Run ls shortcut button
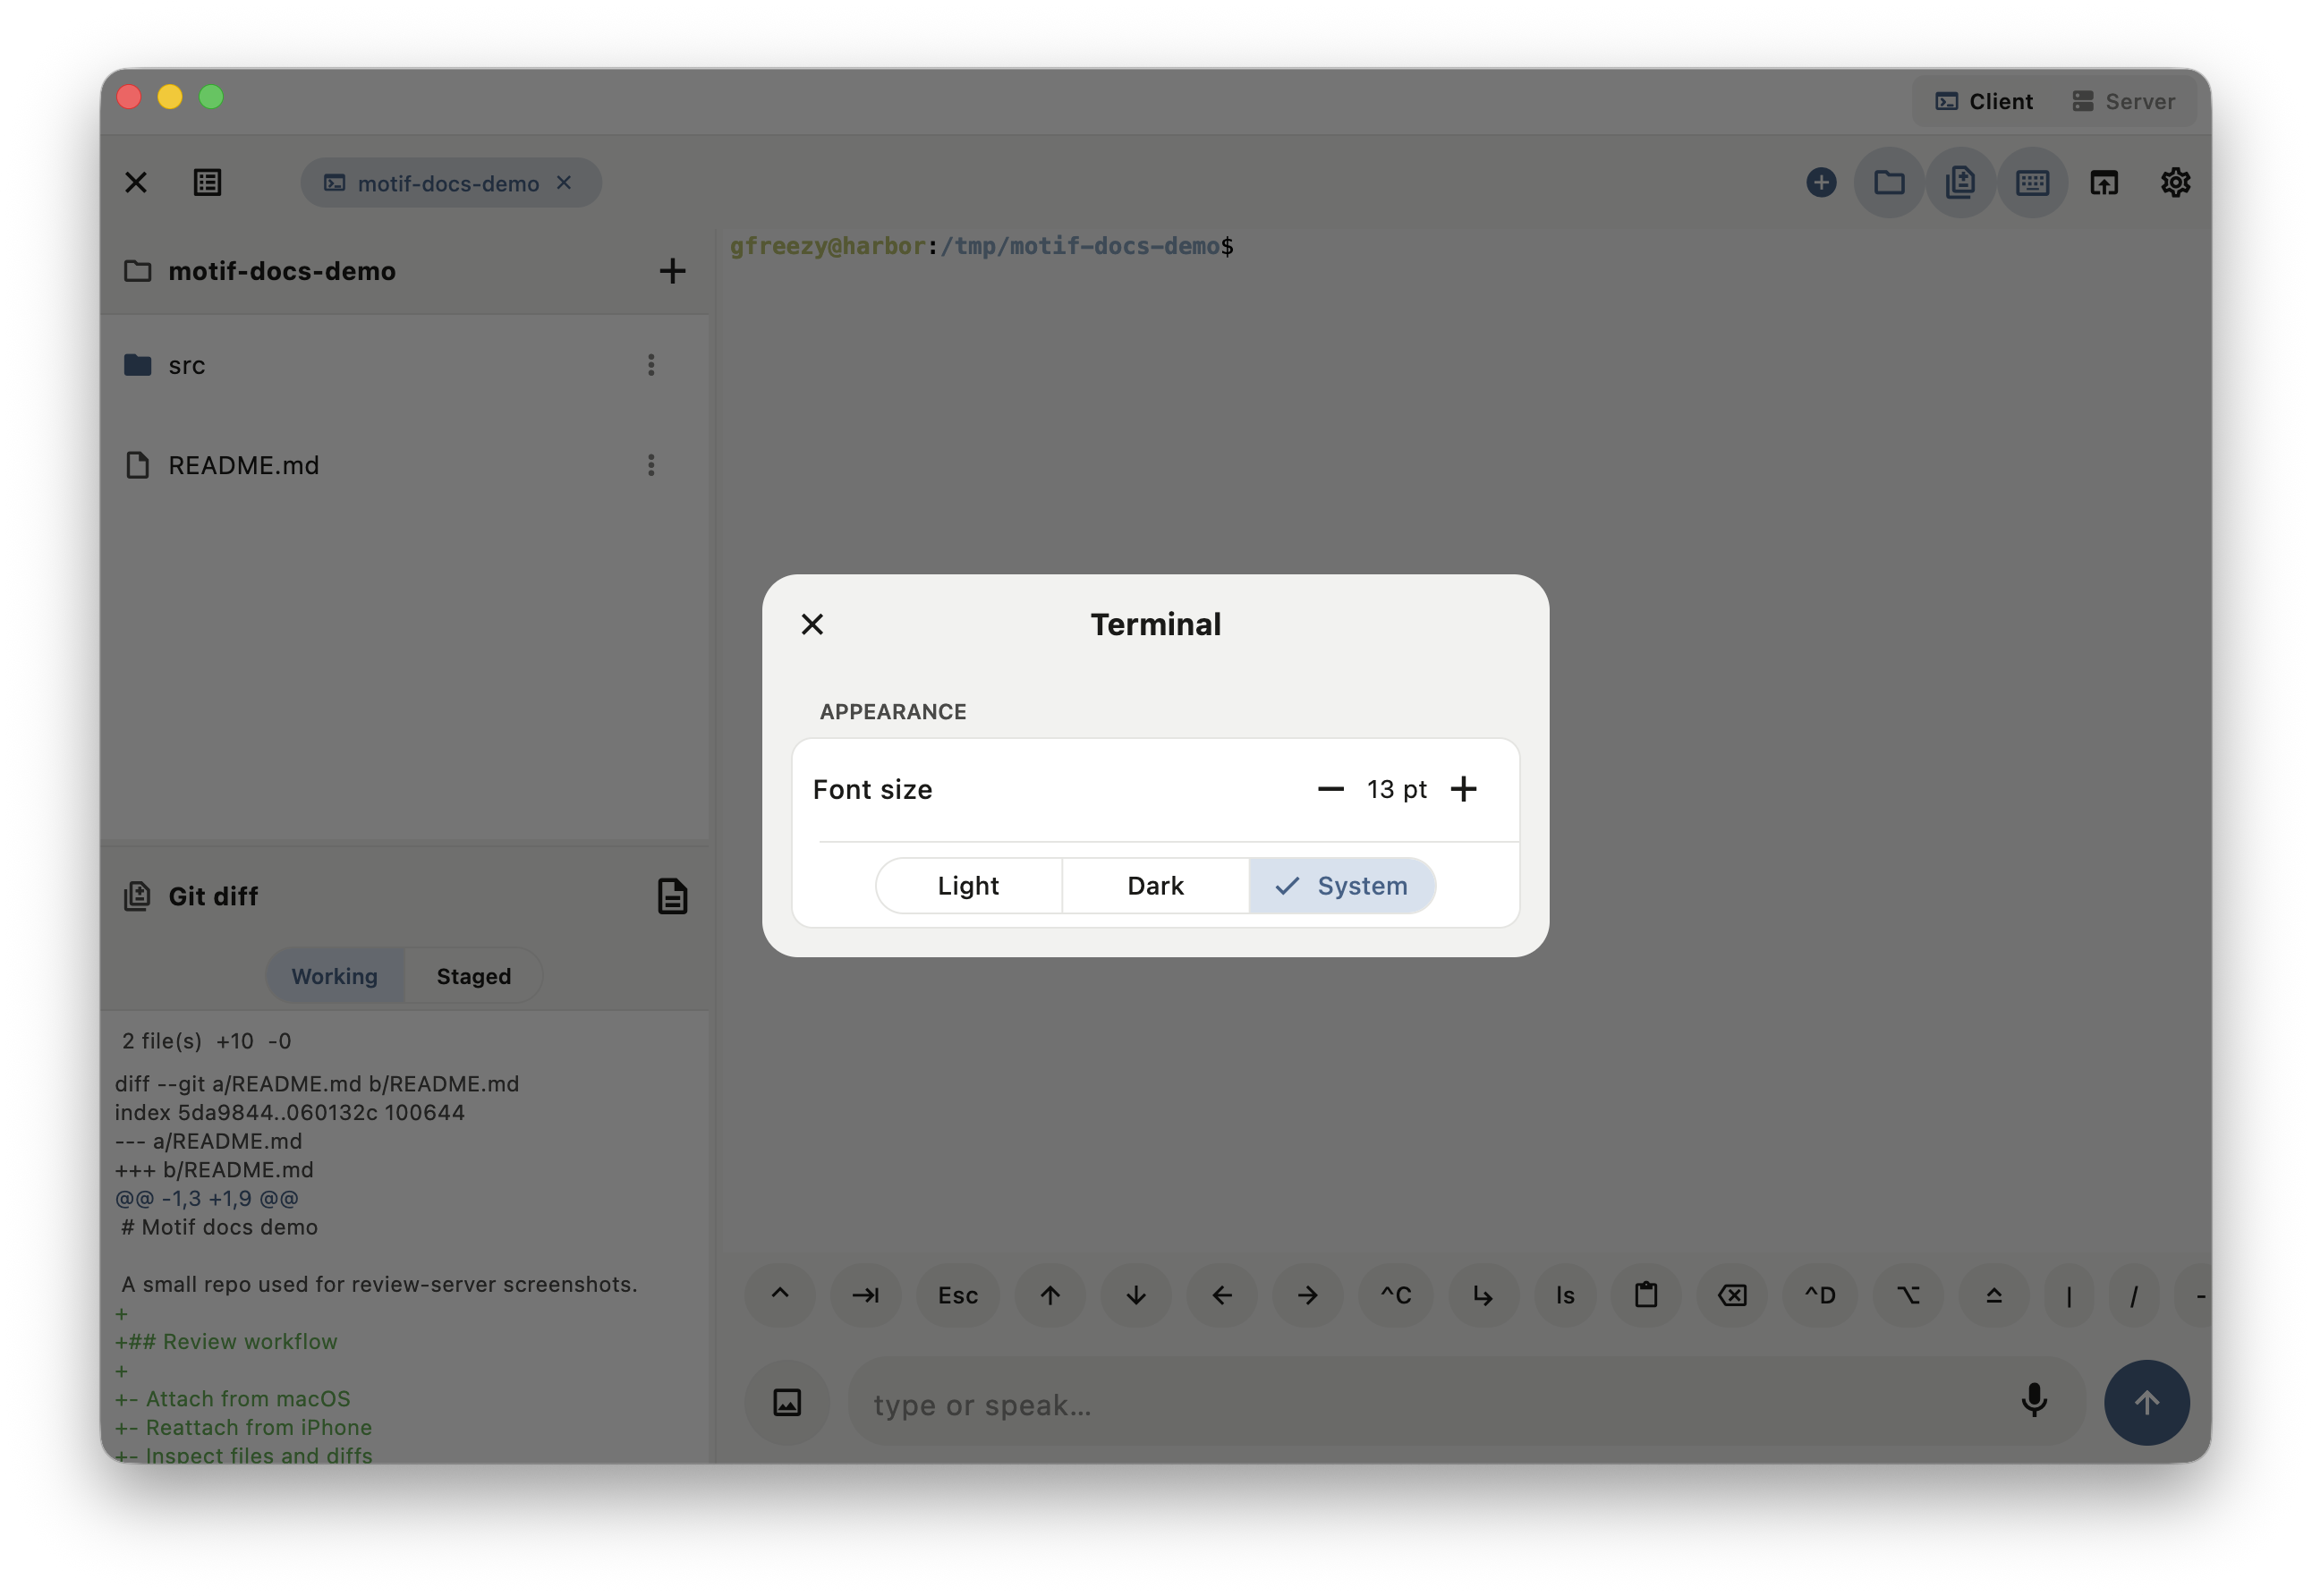Image resolution: width=2312 pixels, height=1596 pixels. (1565, 1295)
